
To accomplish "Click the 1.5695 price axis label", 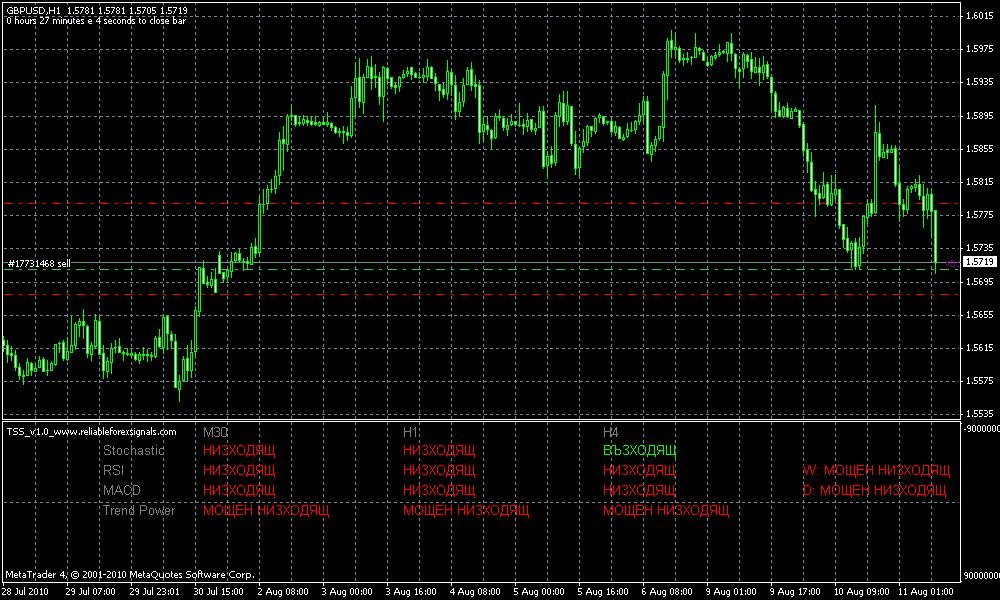I will coord(980,282).
